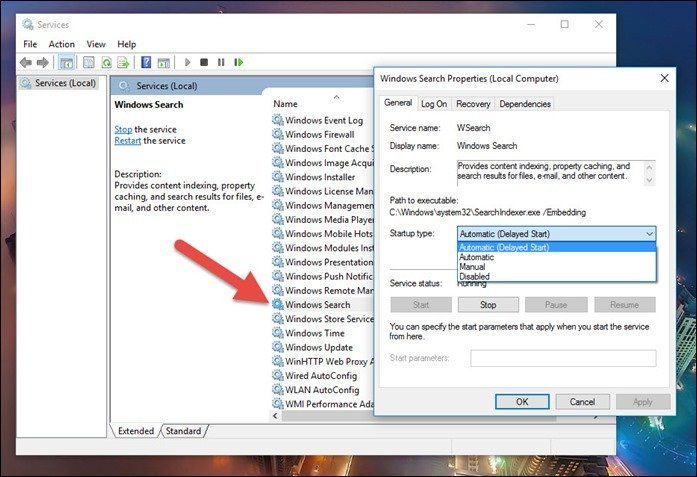
Task: Switch to the Dependencies tab
Action: click(525, 104)
